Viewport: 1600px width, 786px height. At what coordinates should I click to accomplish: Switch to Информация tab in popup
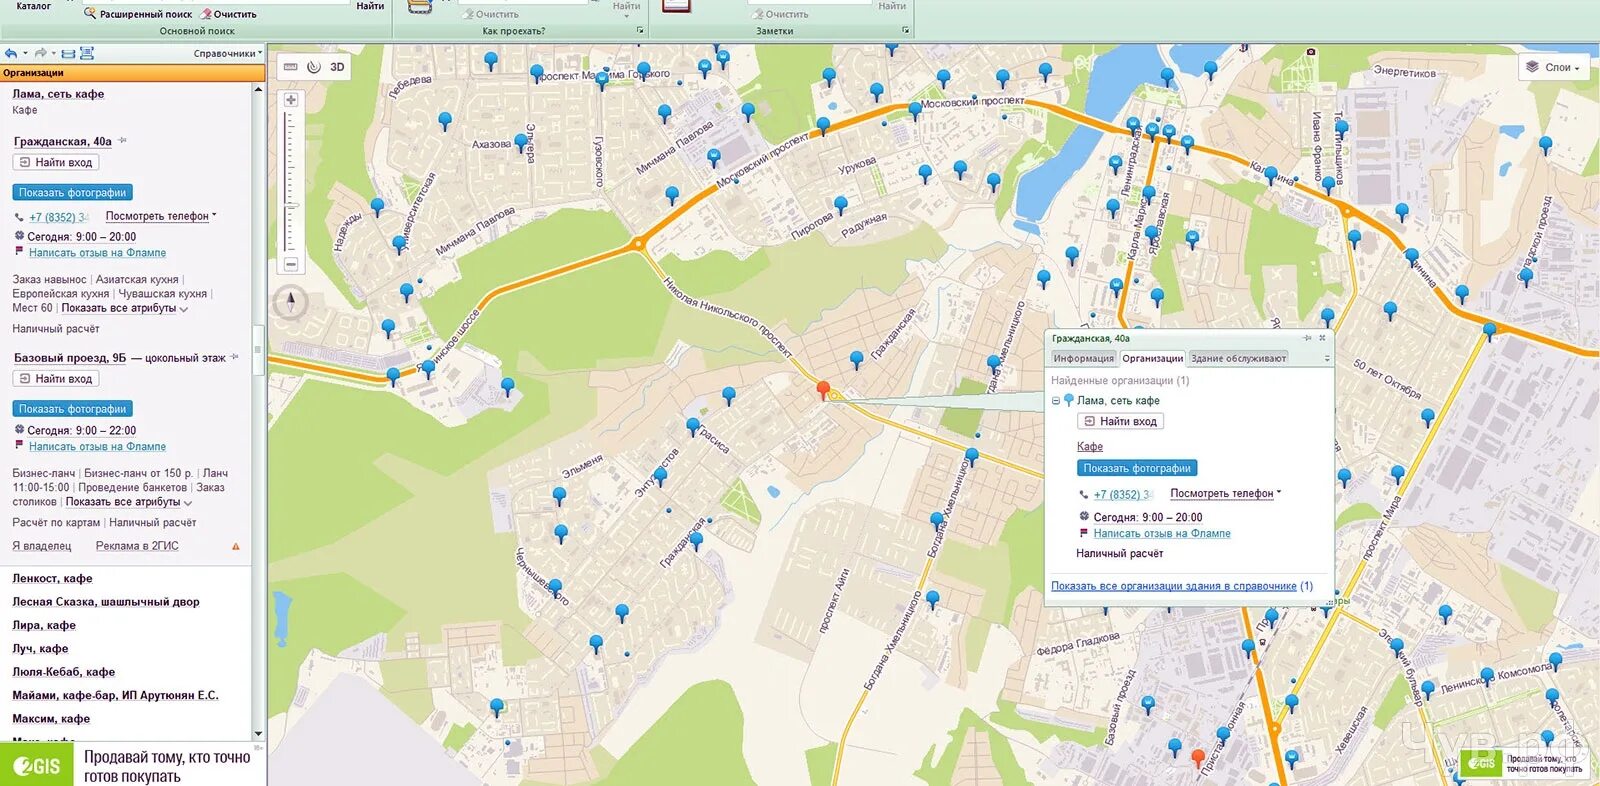(1083, 358)
